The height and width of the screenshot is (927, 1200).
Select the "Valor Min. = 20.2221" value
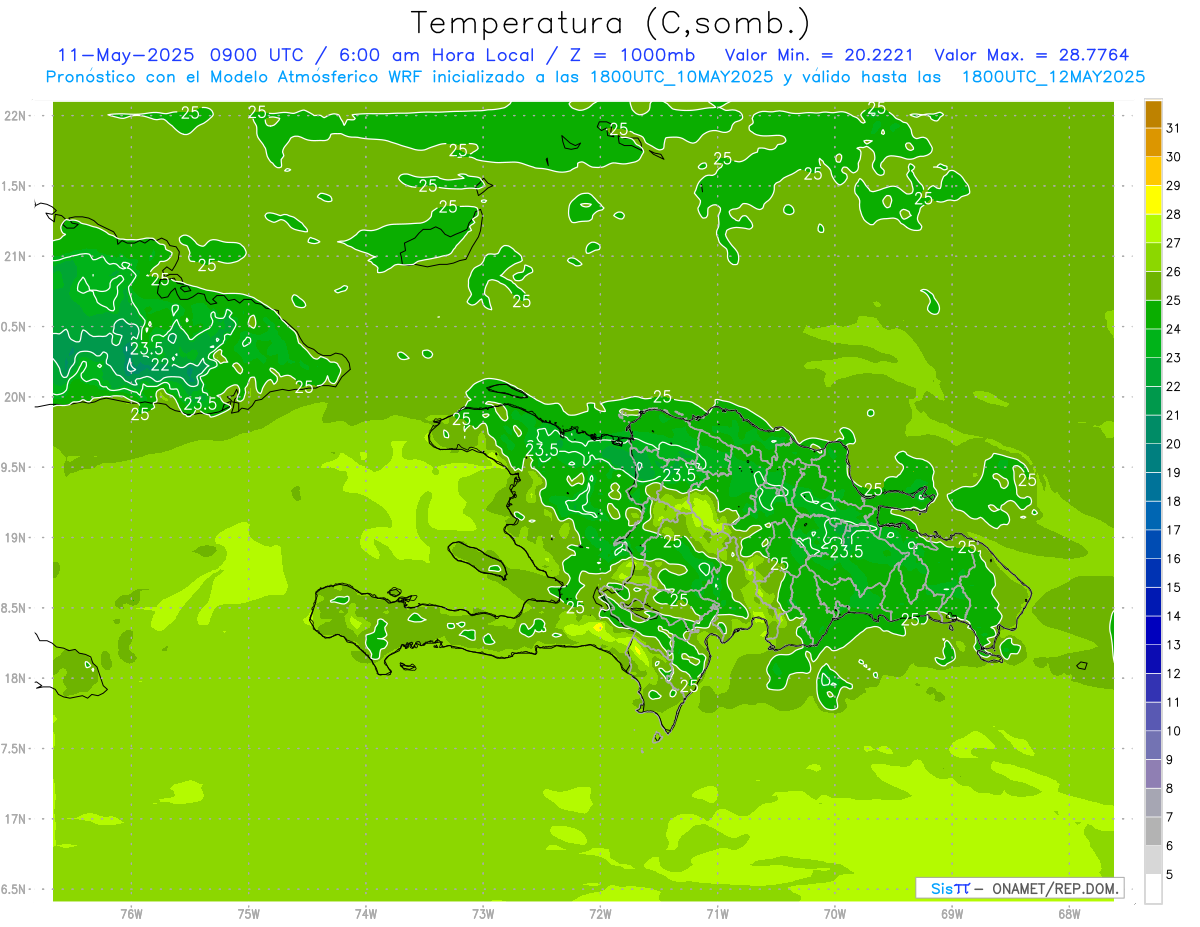[x=819, y=55]
